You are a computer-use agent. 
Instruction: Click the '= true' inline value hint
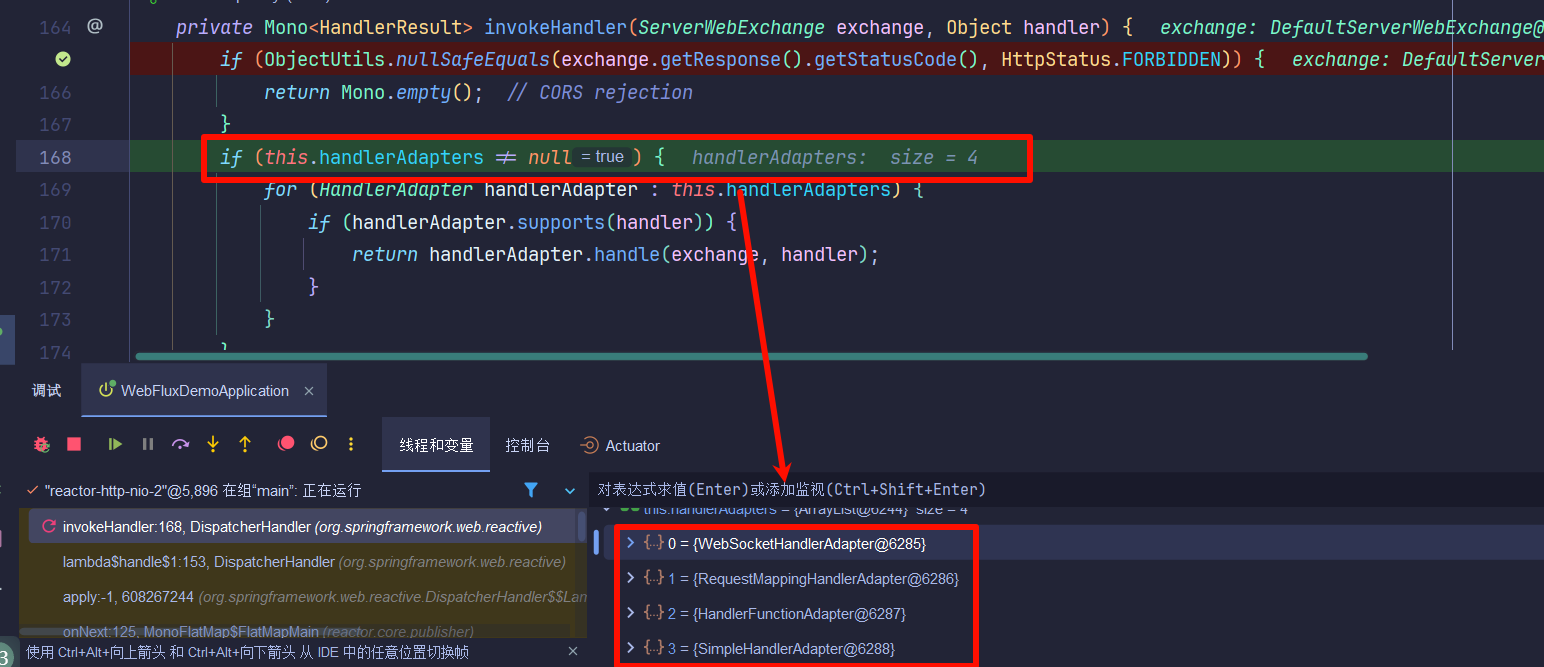(603, 157)
